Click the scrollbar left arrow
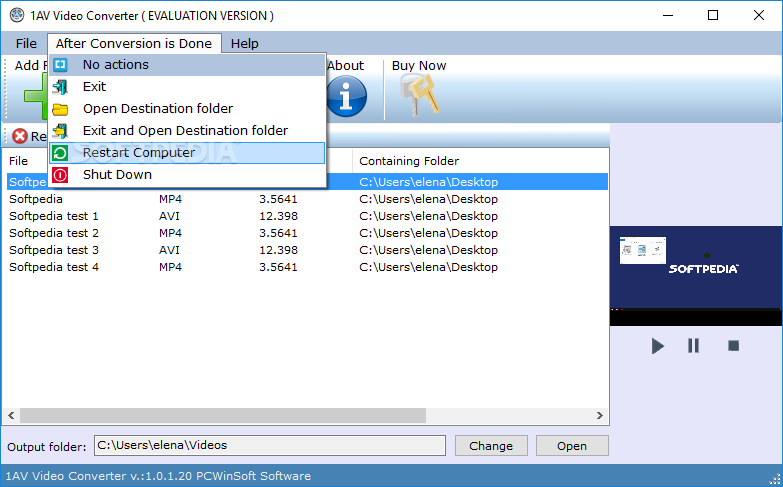783x487 pixels. tap(11, 416)
